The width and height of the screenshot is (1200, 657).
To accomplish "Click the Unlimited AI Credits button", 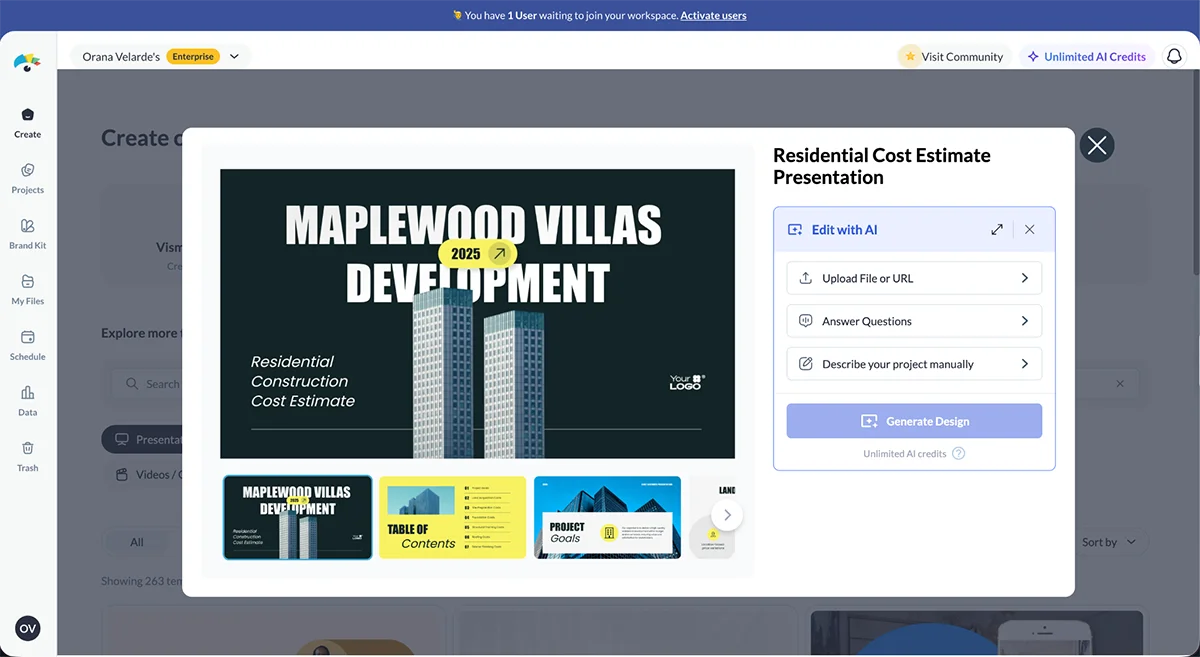I will (1086, 57).
